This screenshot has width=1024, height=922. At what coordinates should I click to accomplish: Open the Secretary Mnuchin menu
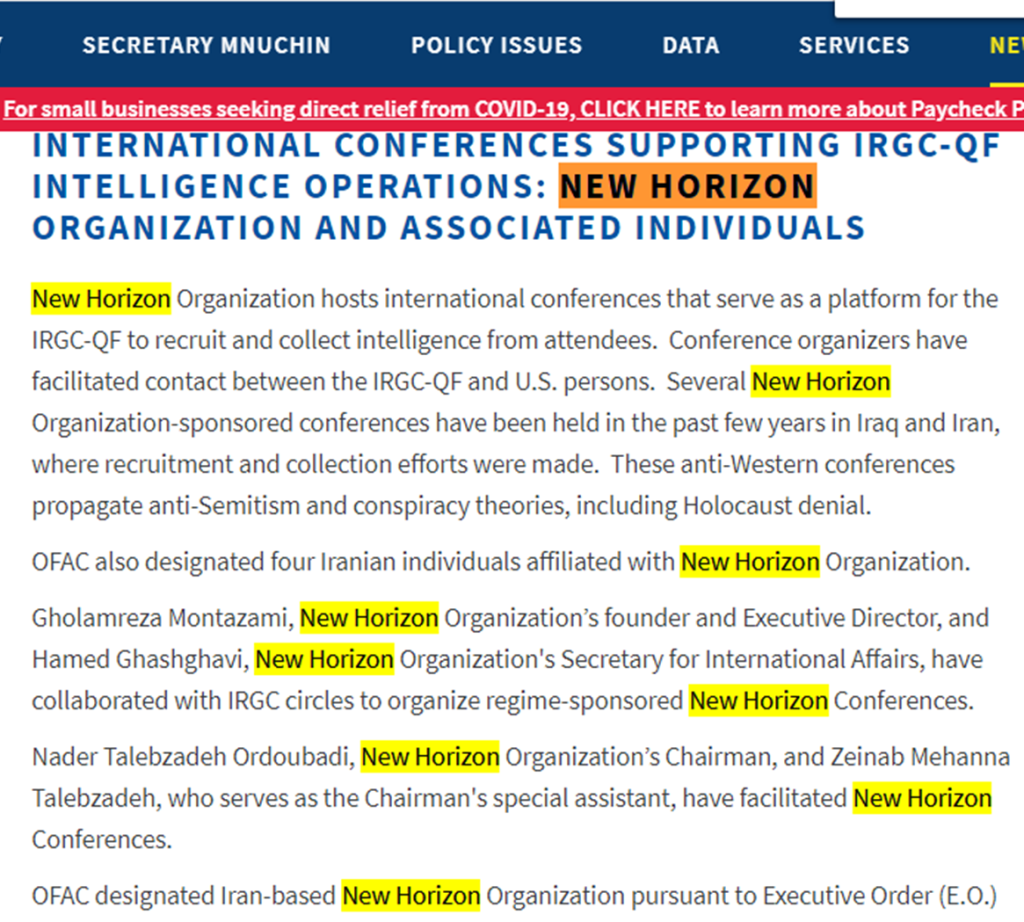click(x=206, y=45)
